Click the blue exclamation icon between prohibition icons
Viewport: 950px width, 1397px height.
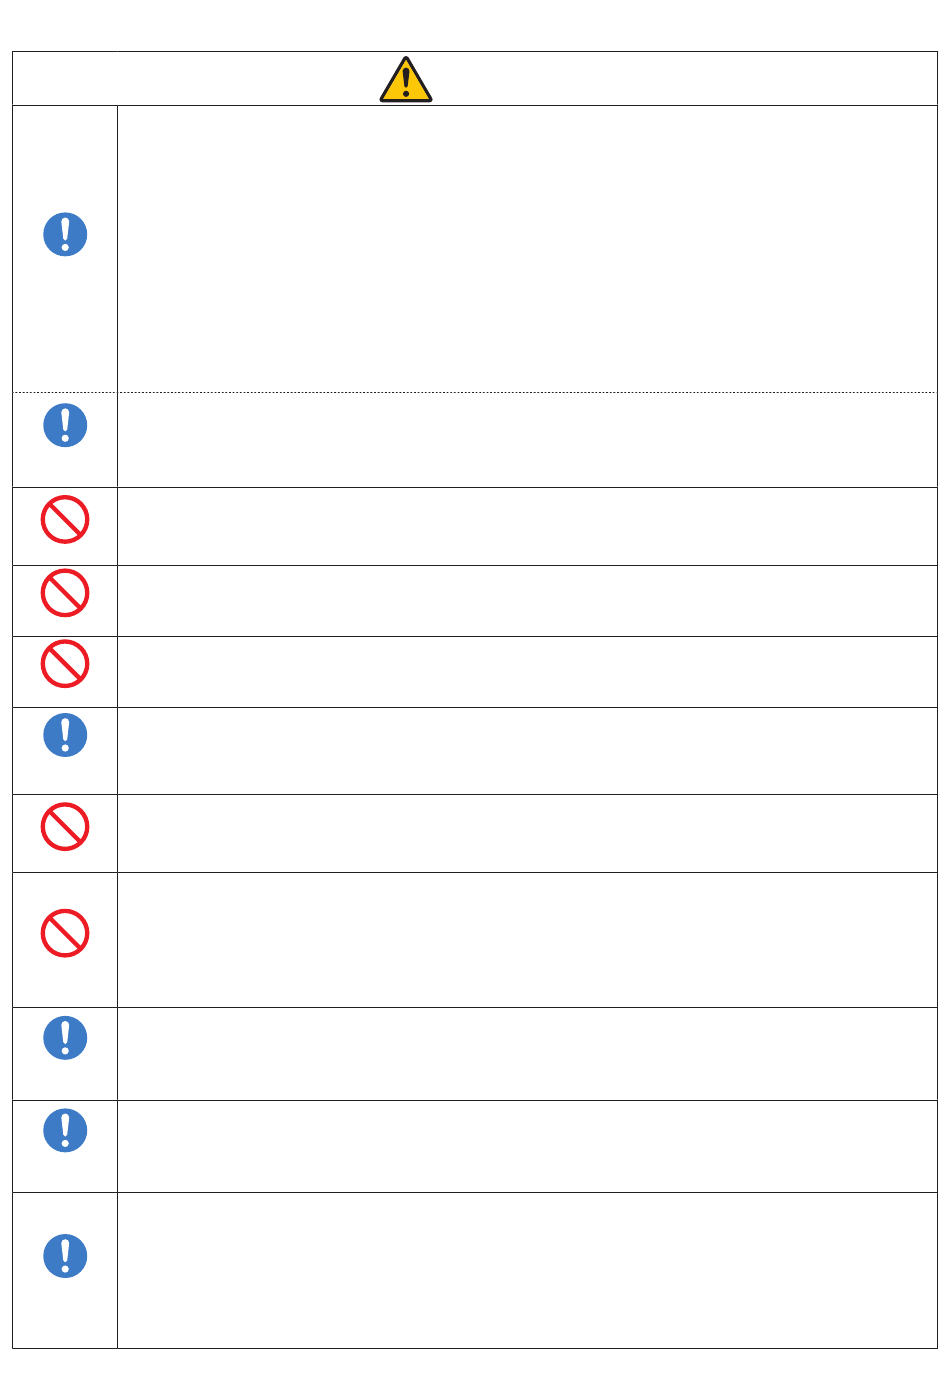(x=65, y=735)
